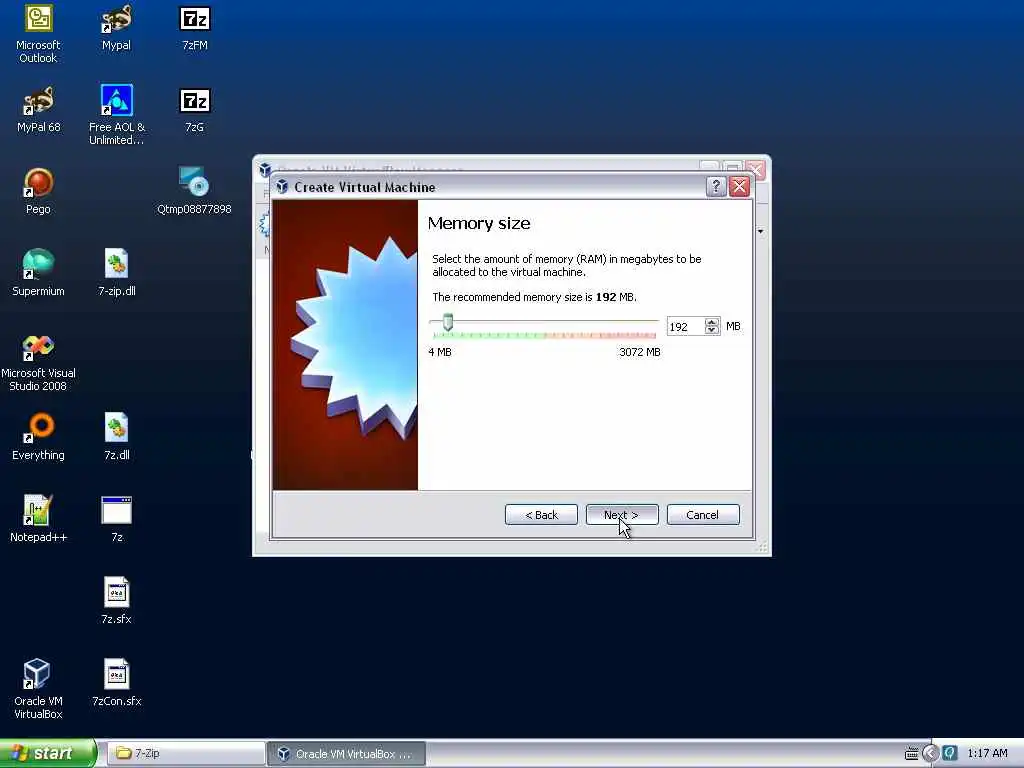The image size is (1024, 768).
Task: Click the dropdown arrow in VirtualBox Manager window
Action: point(760,231)
